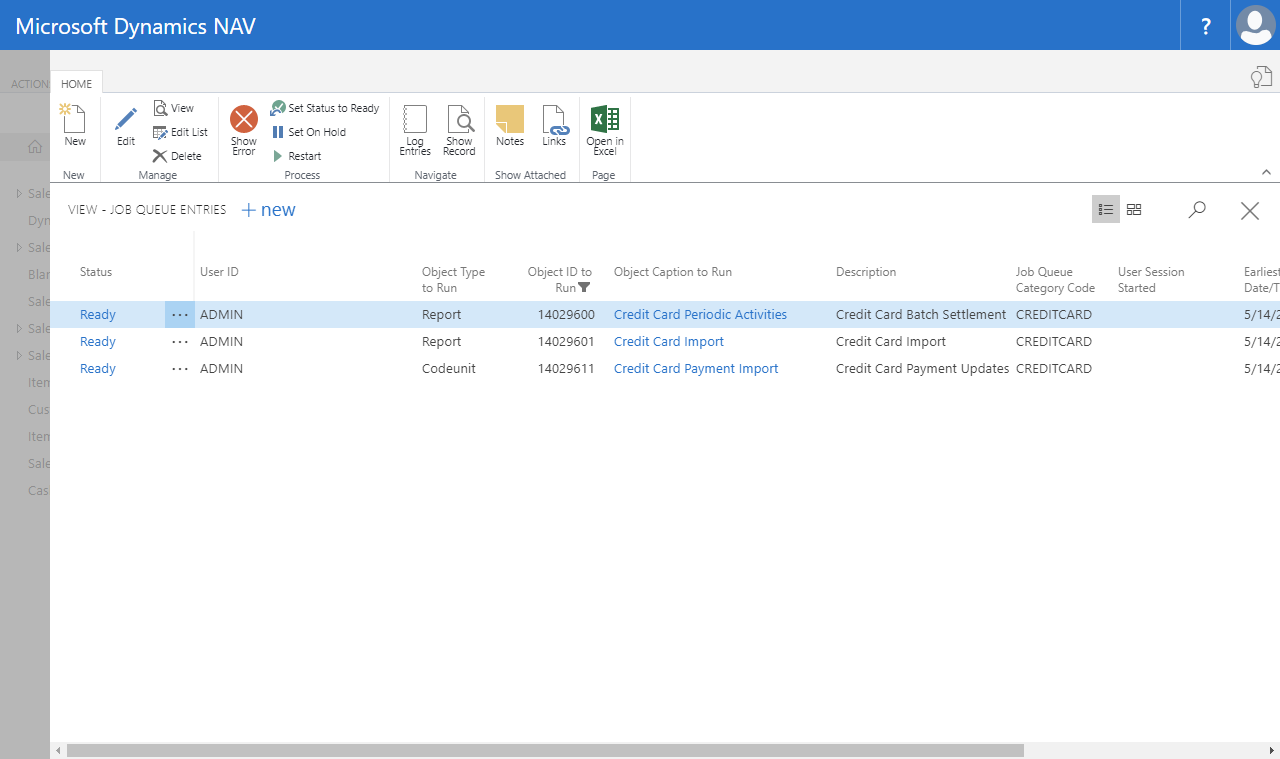Switch to tile view layout
The image size is (1280, 759).
1134,209
